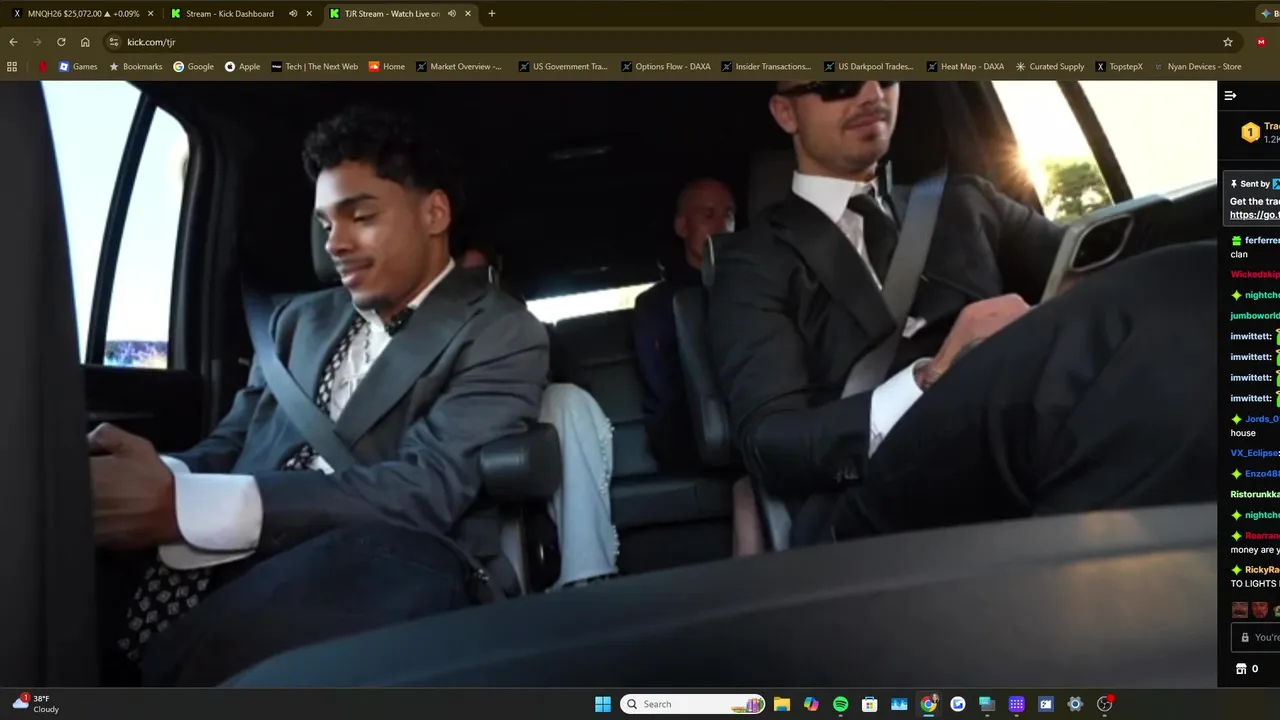Close the TJR Stream tab
This screenshot has height=720, width=1280.
[x=468, y=14]
